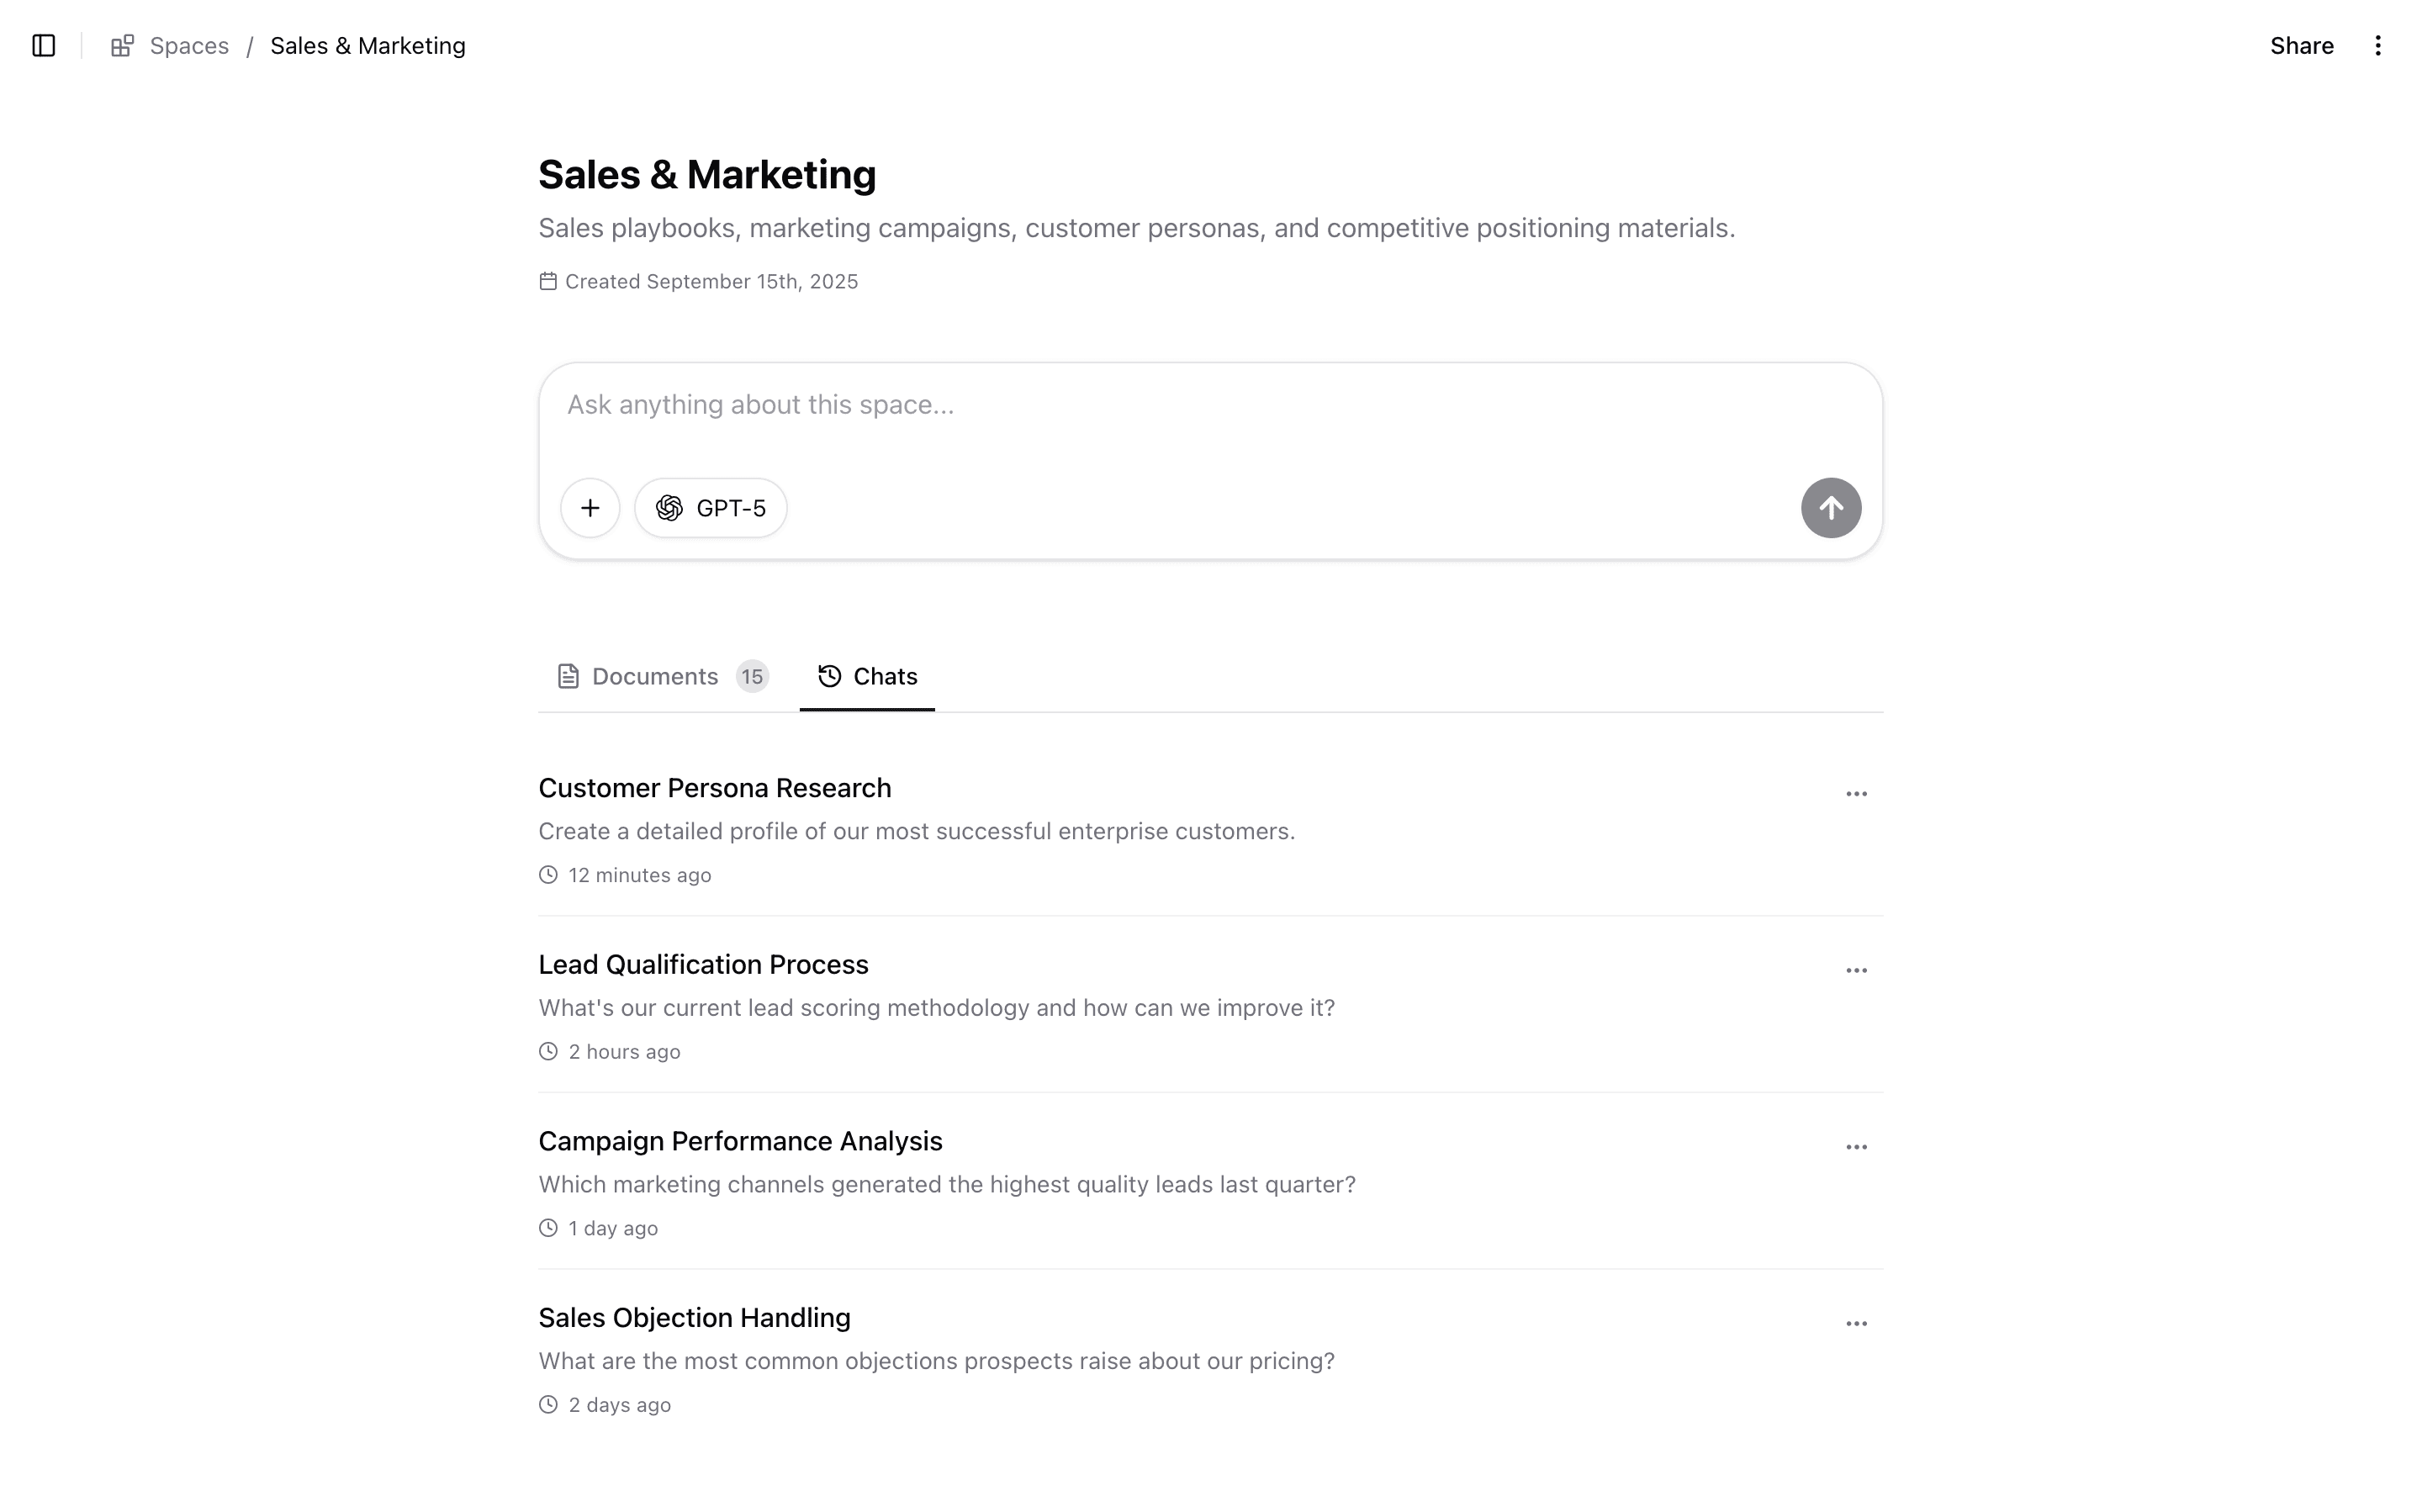Select the Chats tab
Image resolution: width=2422 pixels, height=1512 pixels.
pyautogui.click(x=867, y=677)
